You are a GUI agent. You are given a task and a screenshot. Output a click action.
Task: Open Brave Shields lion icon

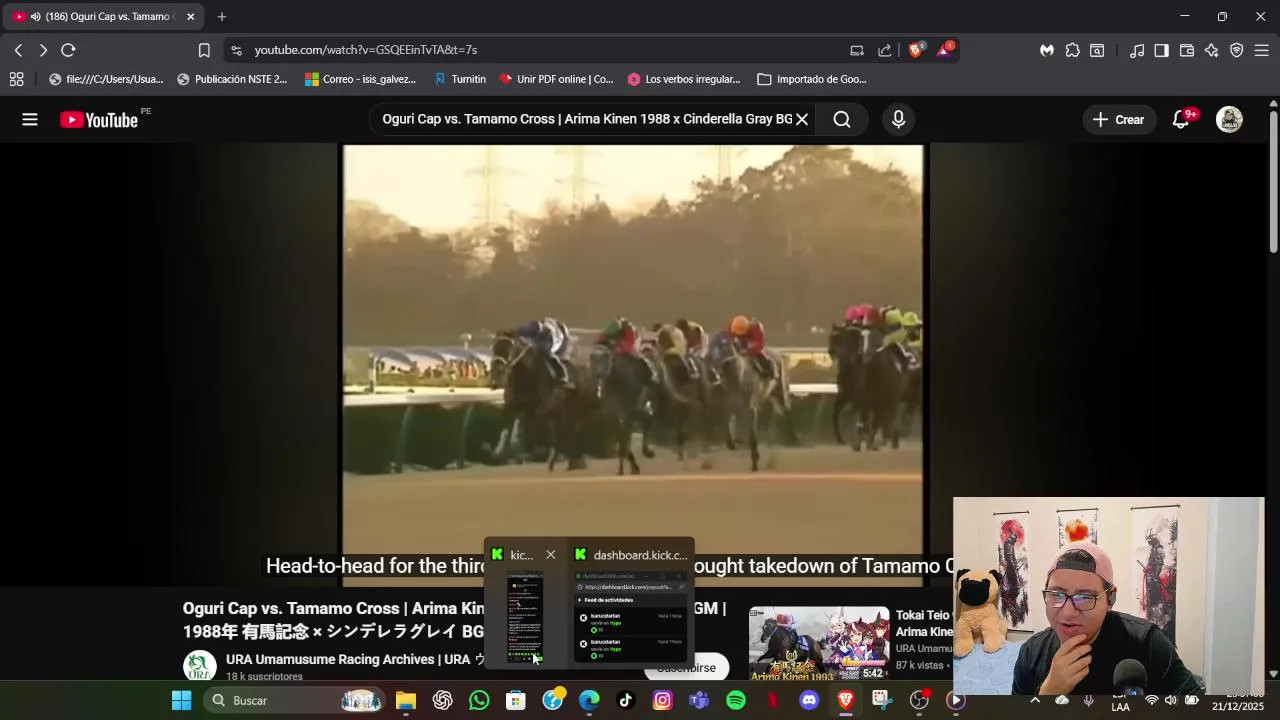coord(916,50)
